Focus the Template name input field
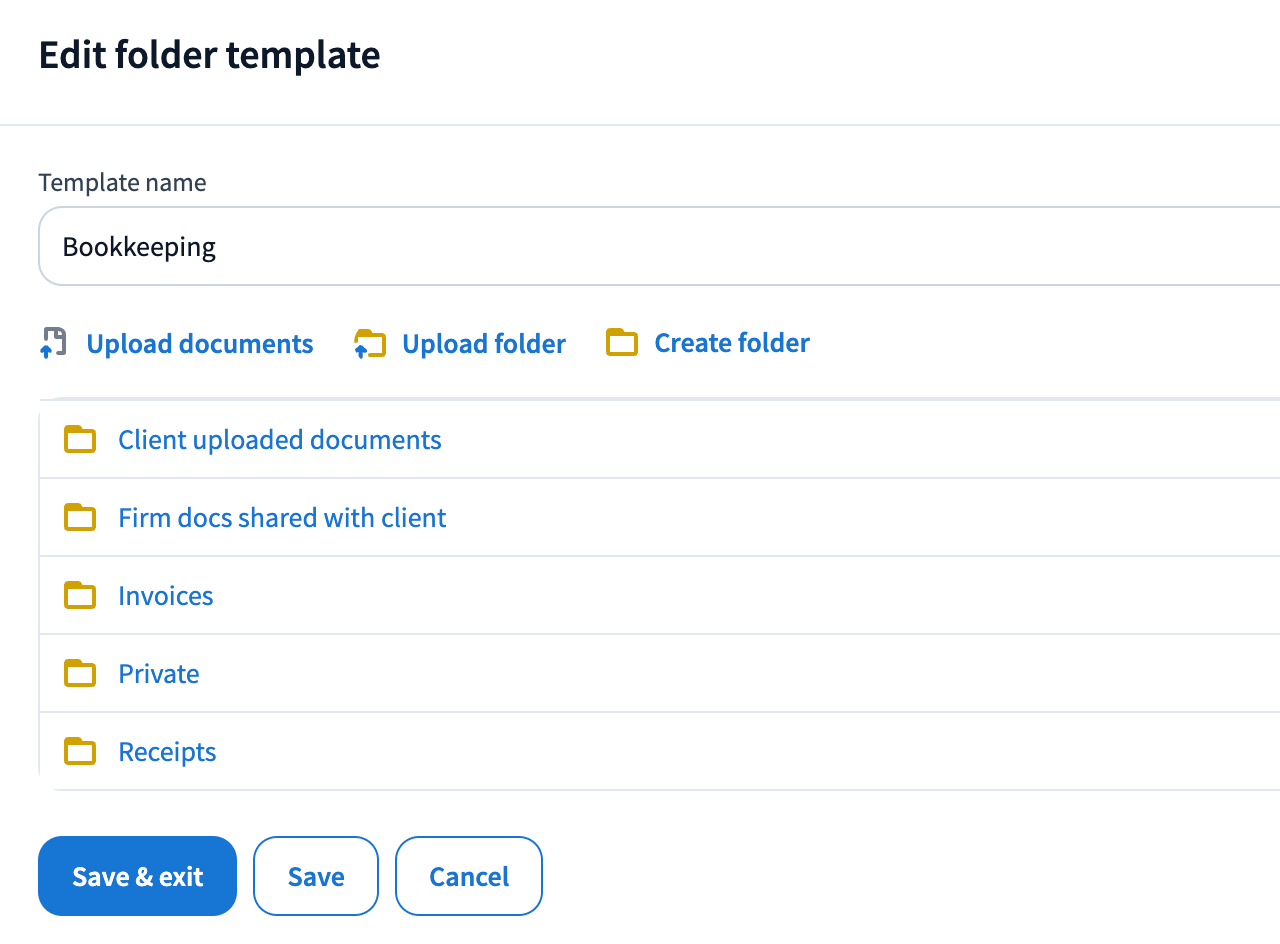This screenshot has height=944, width=1280. tap(650, 247)
